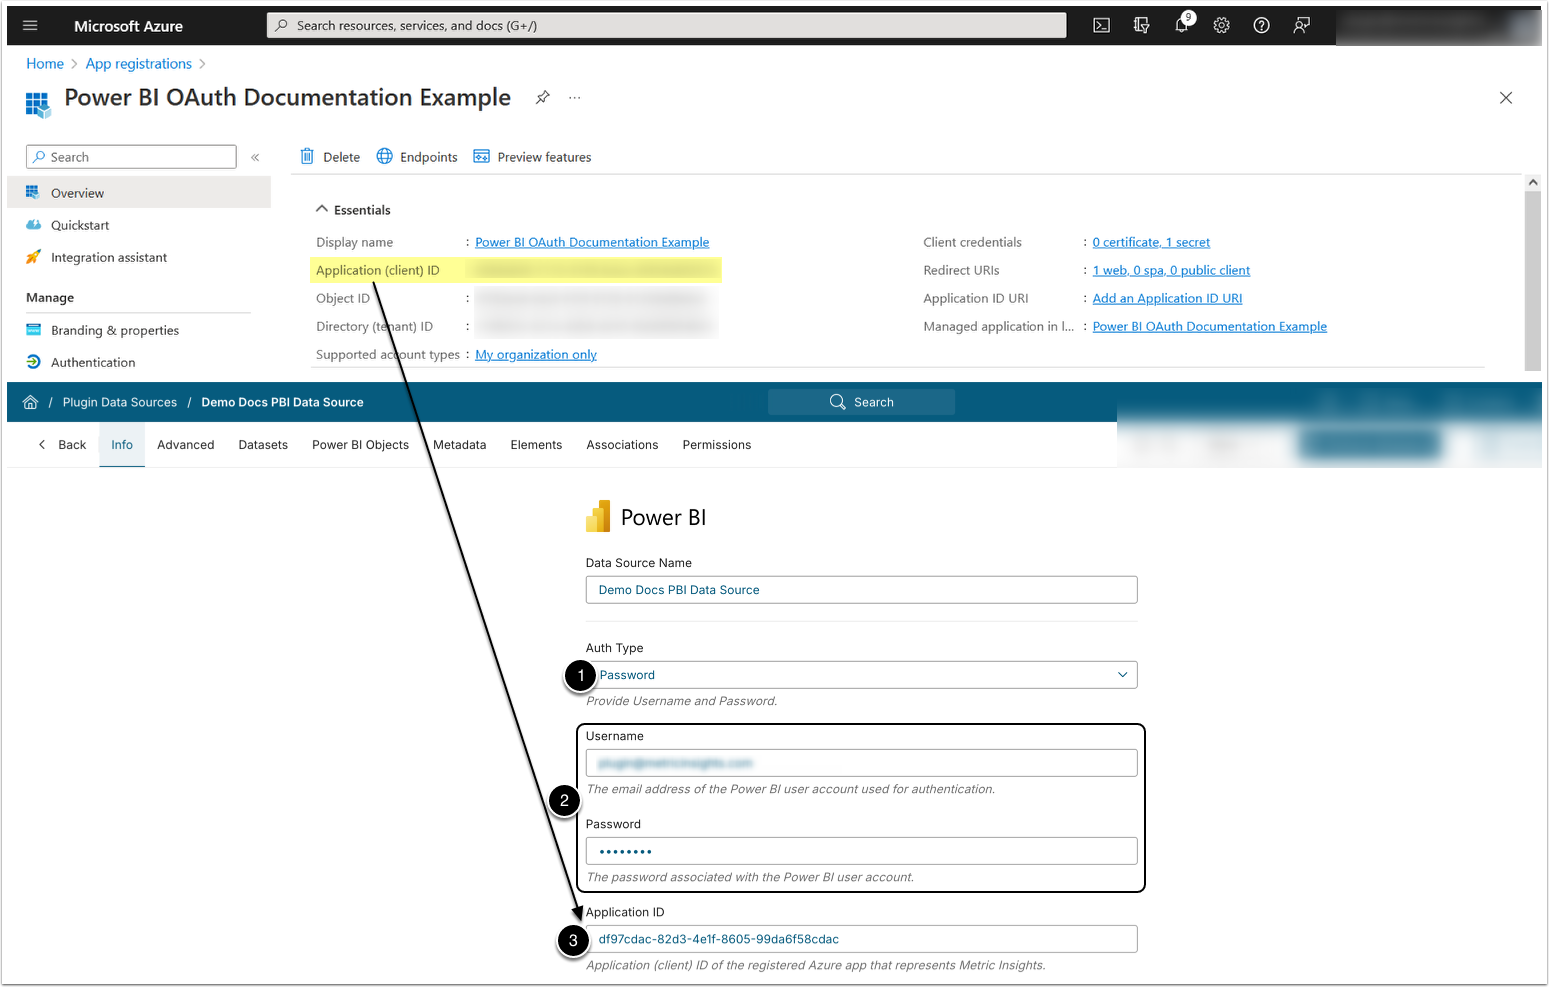Focus the Azure sidebar Search field

pos(131,157)
